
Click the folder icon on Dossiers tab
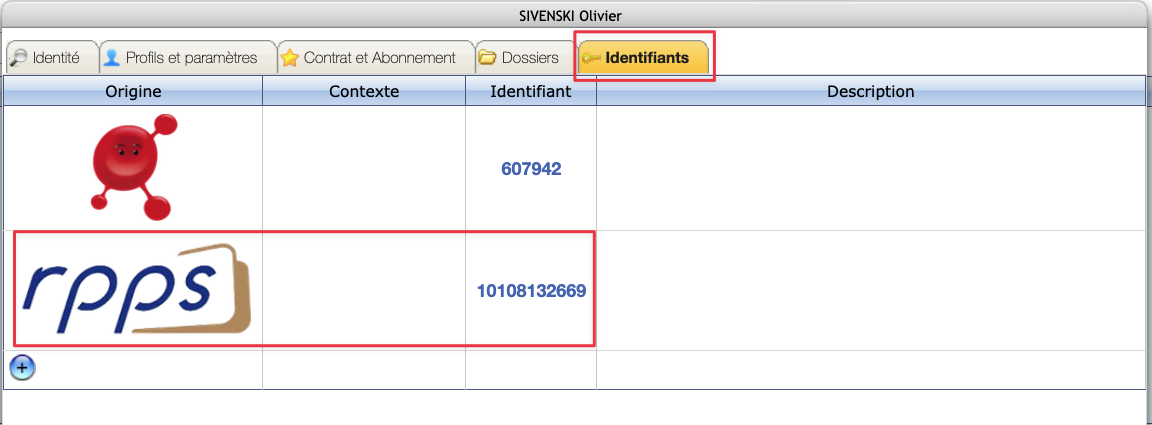coord(487,58)
